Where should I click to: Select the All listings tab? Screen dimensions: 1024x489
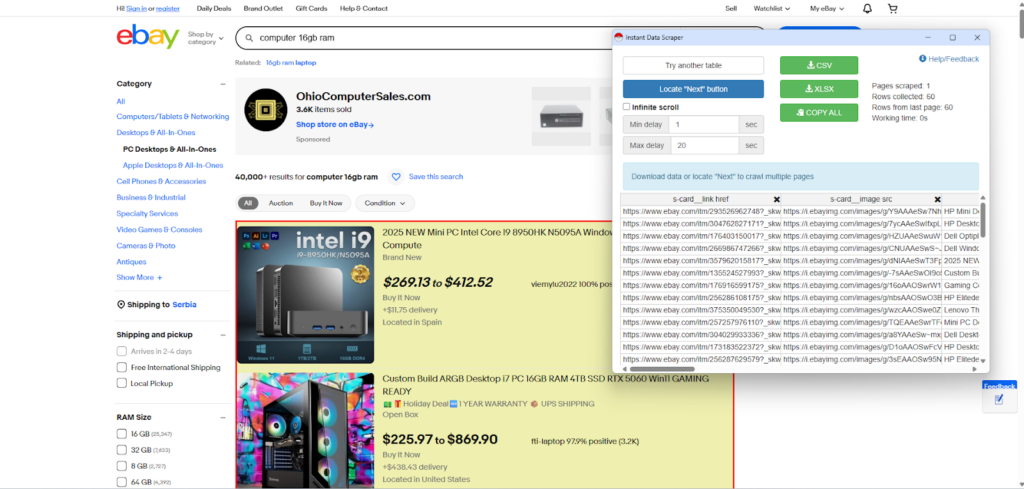pyautogui.click(x=248, y=203)
